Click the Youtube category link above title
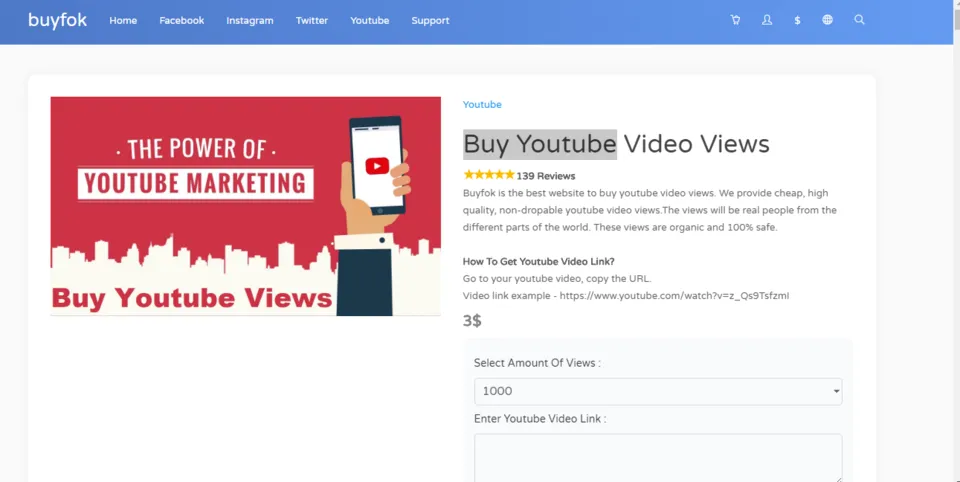Viewport: 960px width, 482px height. tap(482, 105)
